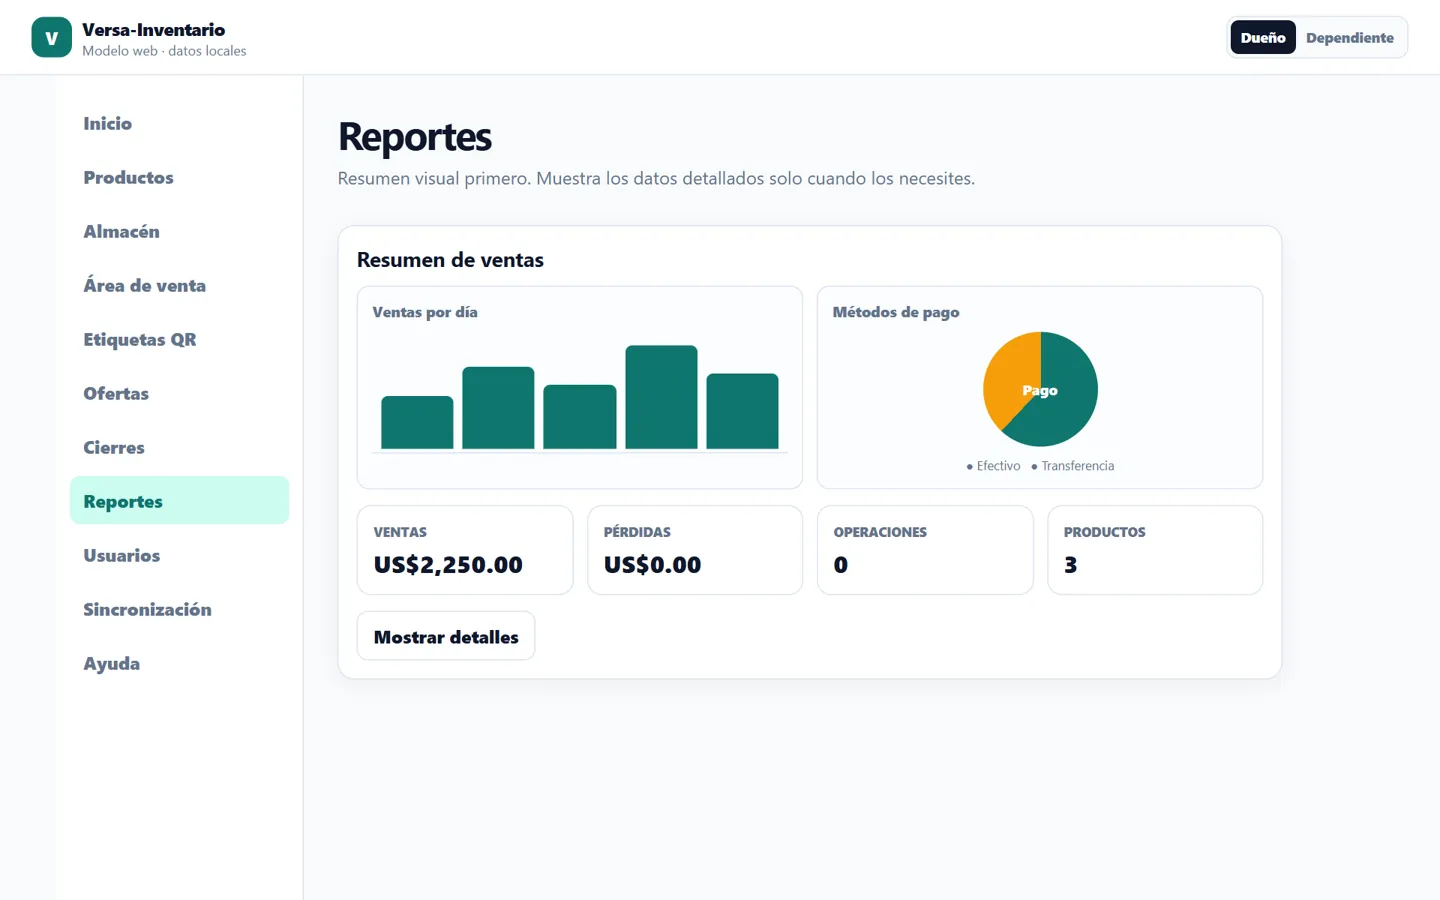Go to Productos section
The height and width of the screenshot is (900, 1440).
point(179,177)
